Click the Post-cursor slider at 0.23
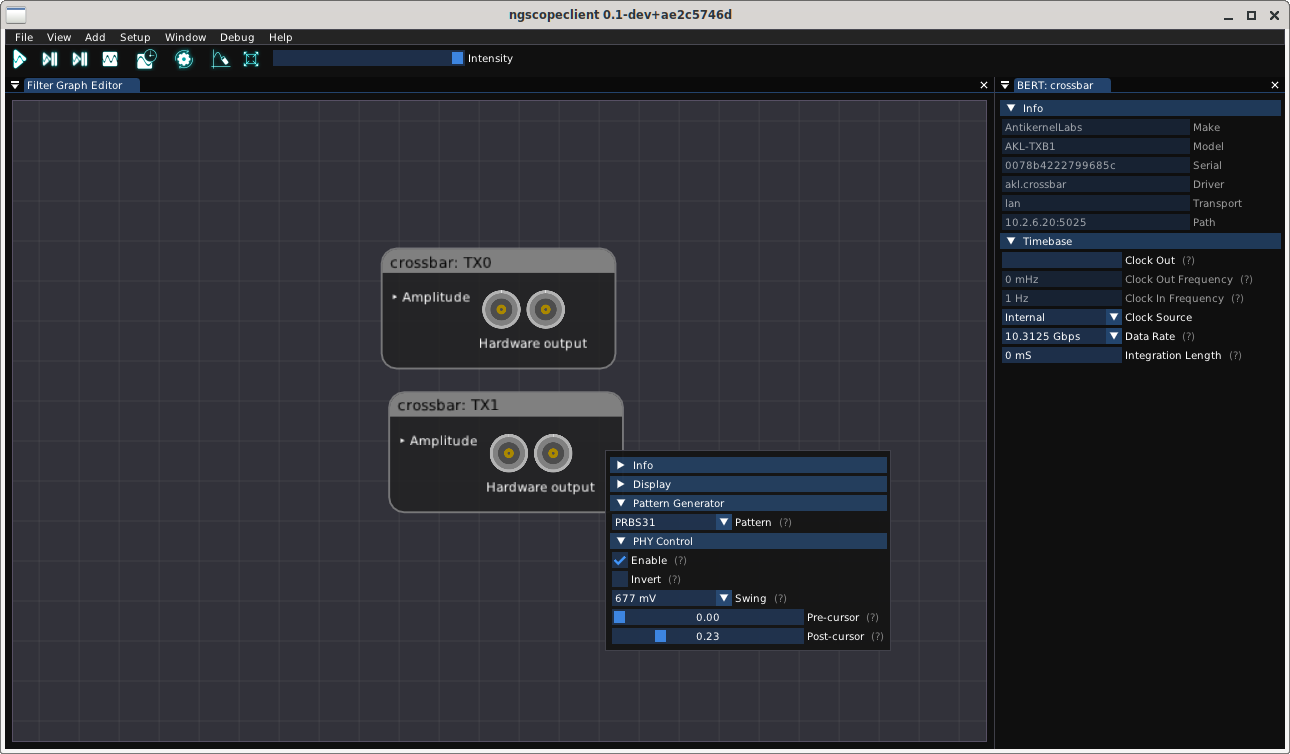This screenshot has width=1290, height=754. click(707, 636)
